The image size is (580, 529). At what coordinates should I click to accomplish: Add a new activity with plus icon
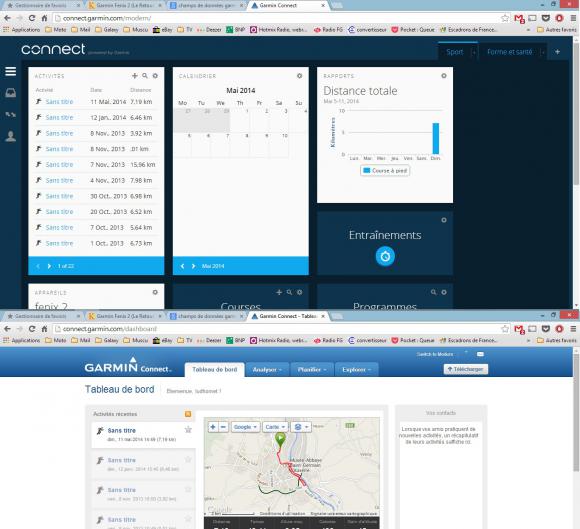[x=135, y=76]
